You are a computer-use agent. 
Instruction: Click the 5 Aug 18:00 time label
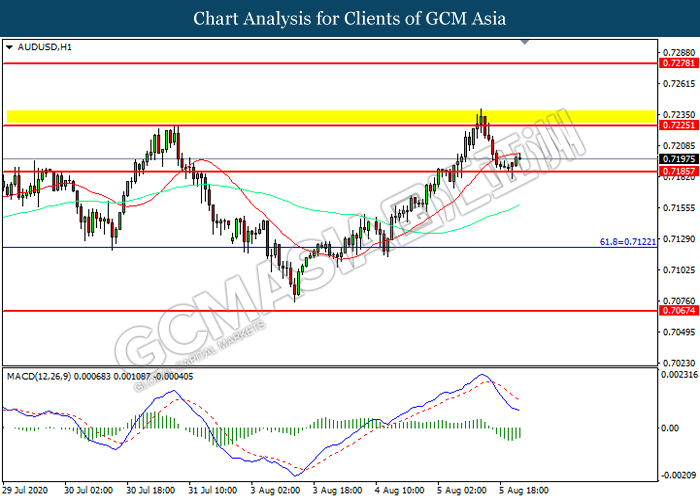coord(524,490)
